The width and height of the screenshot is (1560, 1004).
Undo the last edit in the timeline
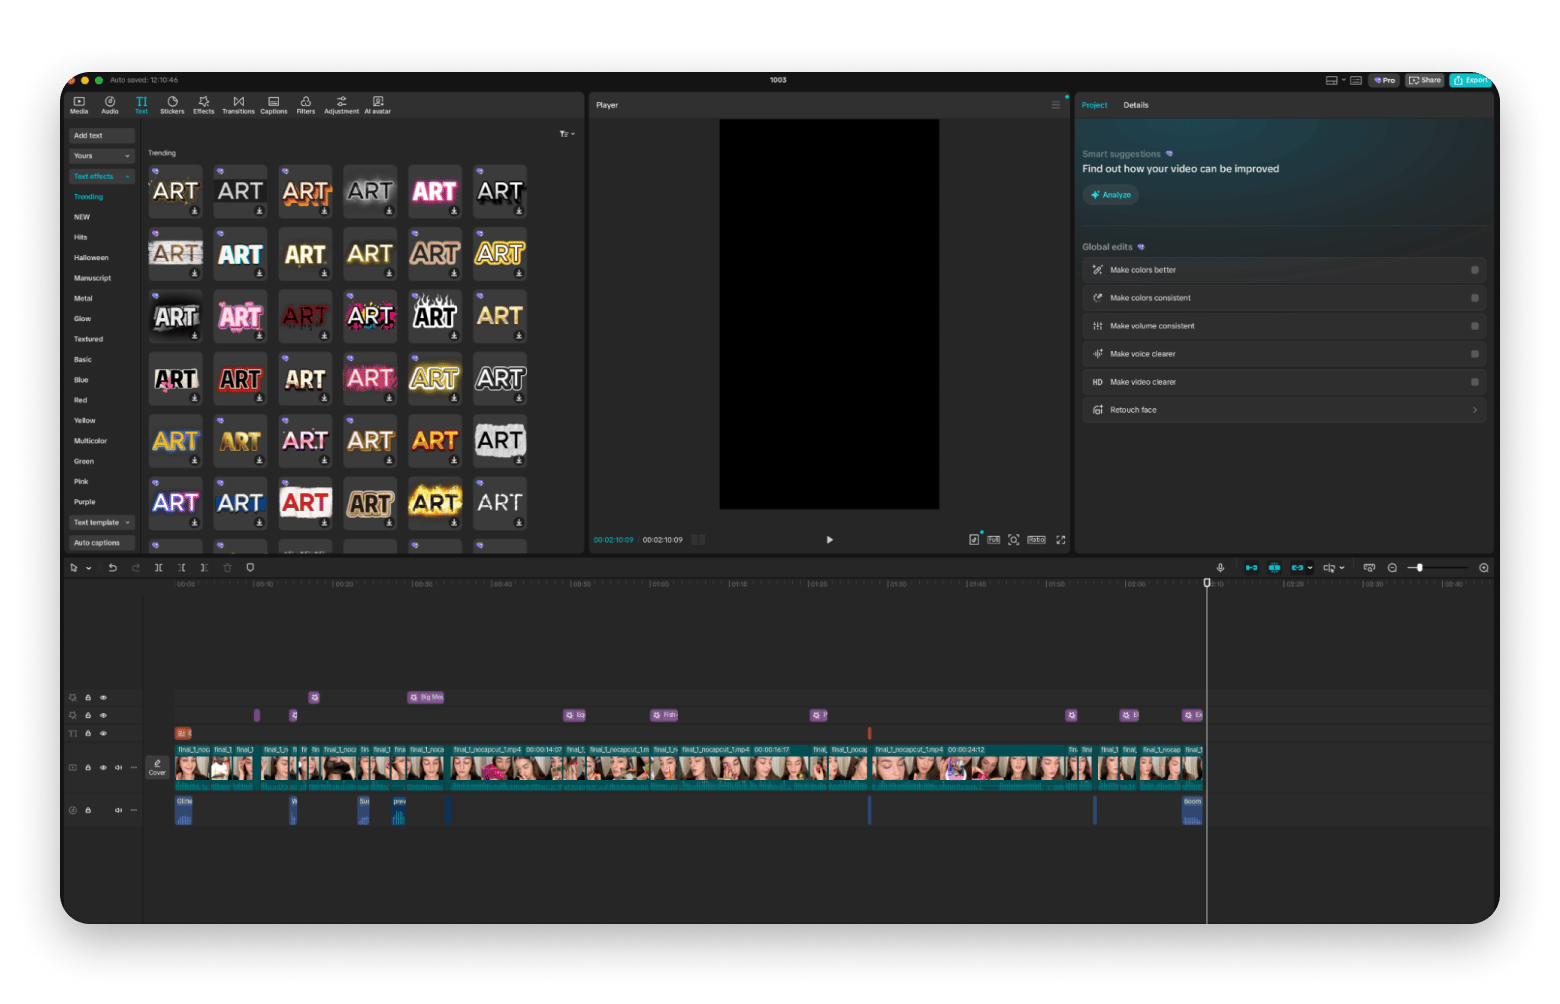pyautogui.click(x=113, y=567)
